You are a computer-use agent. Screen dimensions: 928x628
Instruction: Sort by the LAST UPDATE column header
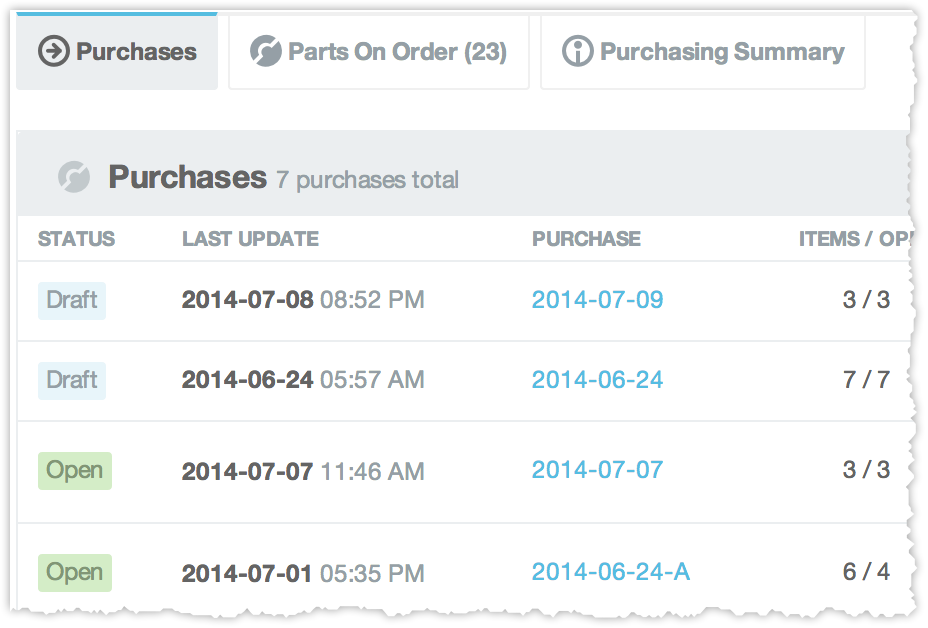click(x=250, y=239)
